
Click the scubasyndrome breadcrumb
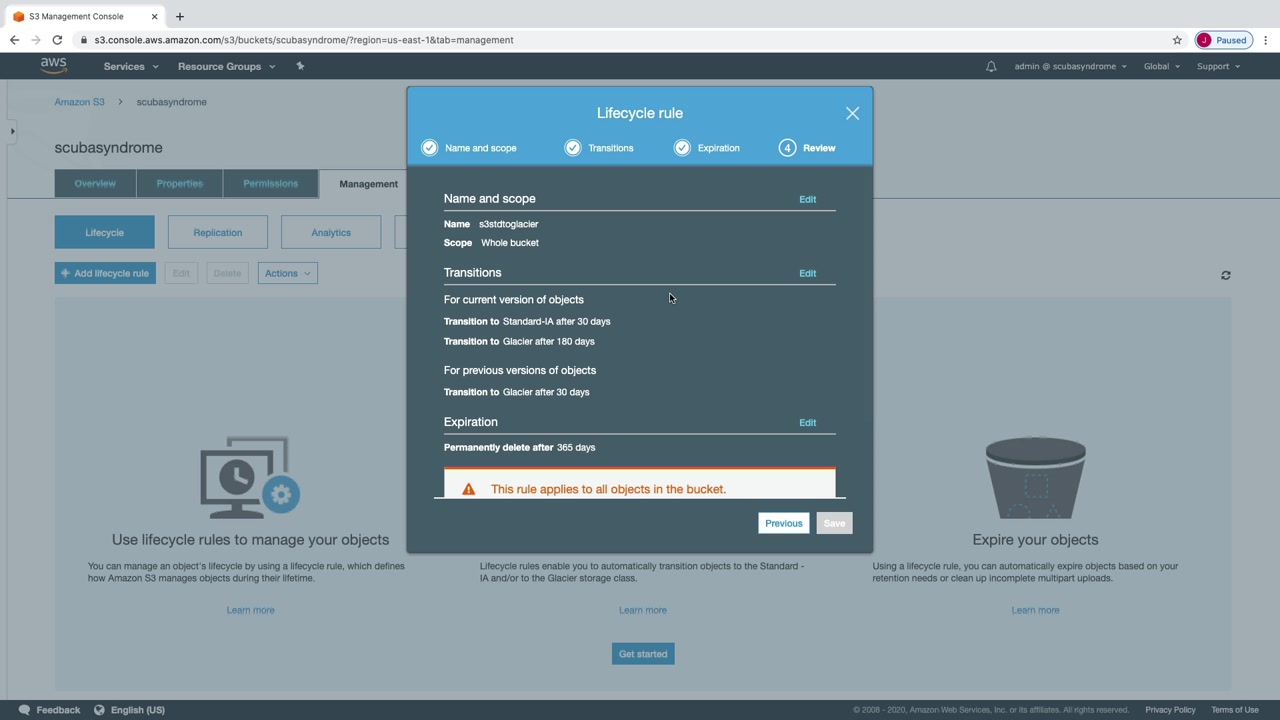click(x=171, y=102)
